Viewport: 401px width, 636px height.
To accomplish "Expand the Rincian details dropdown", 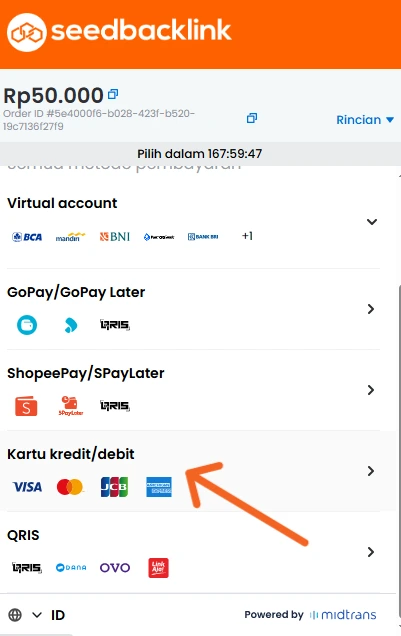I will (365, 120).
